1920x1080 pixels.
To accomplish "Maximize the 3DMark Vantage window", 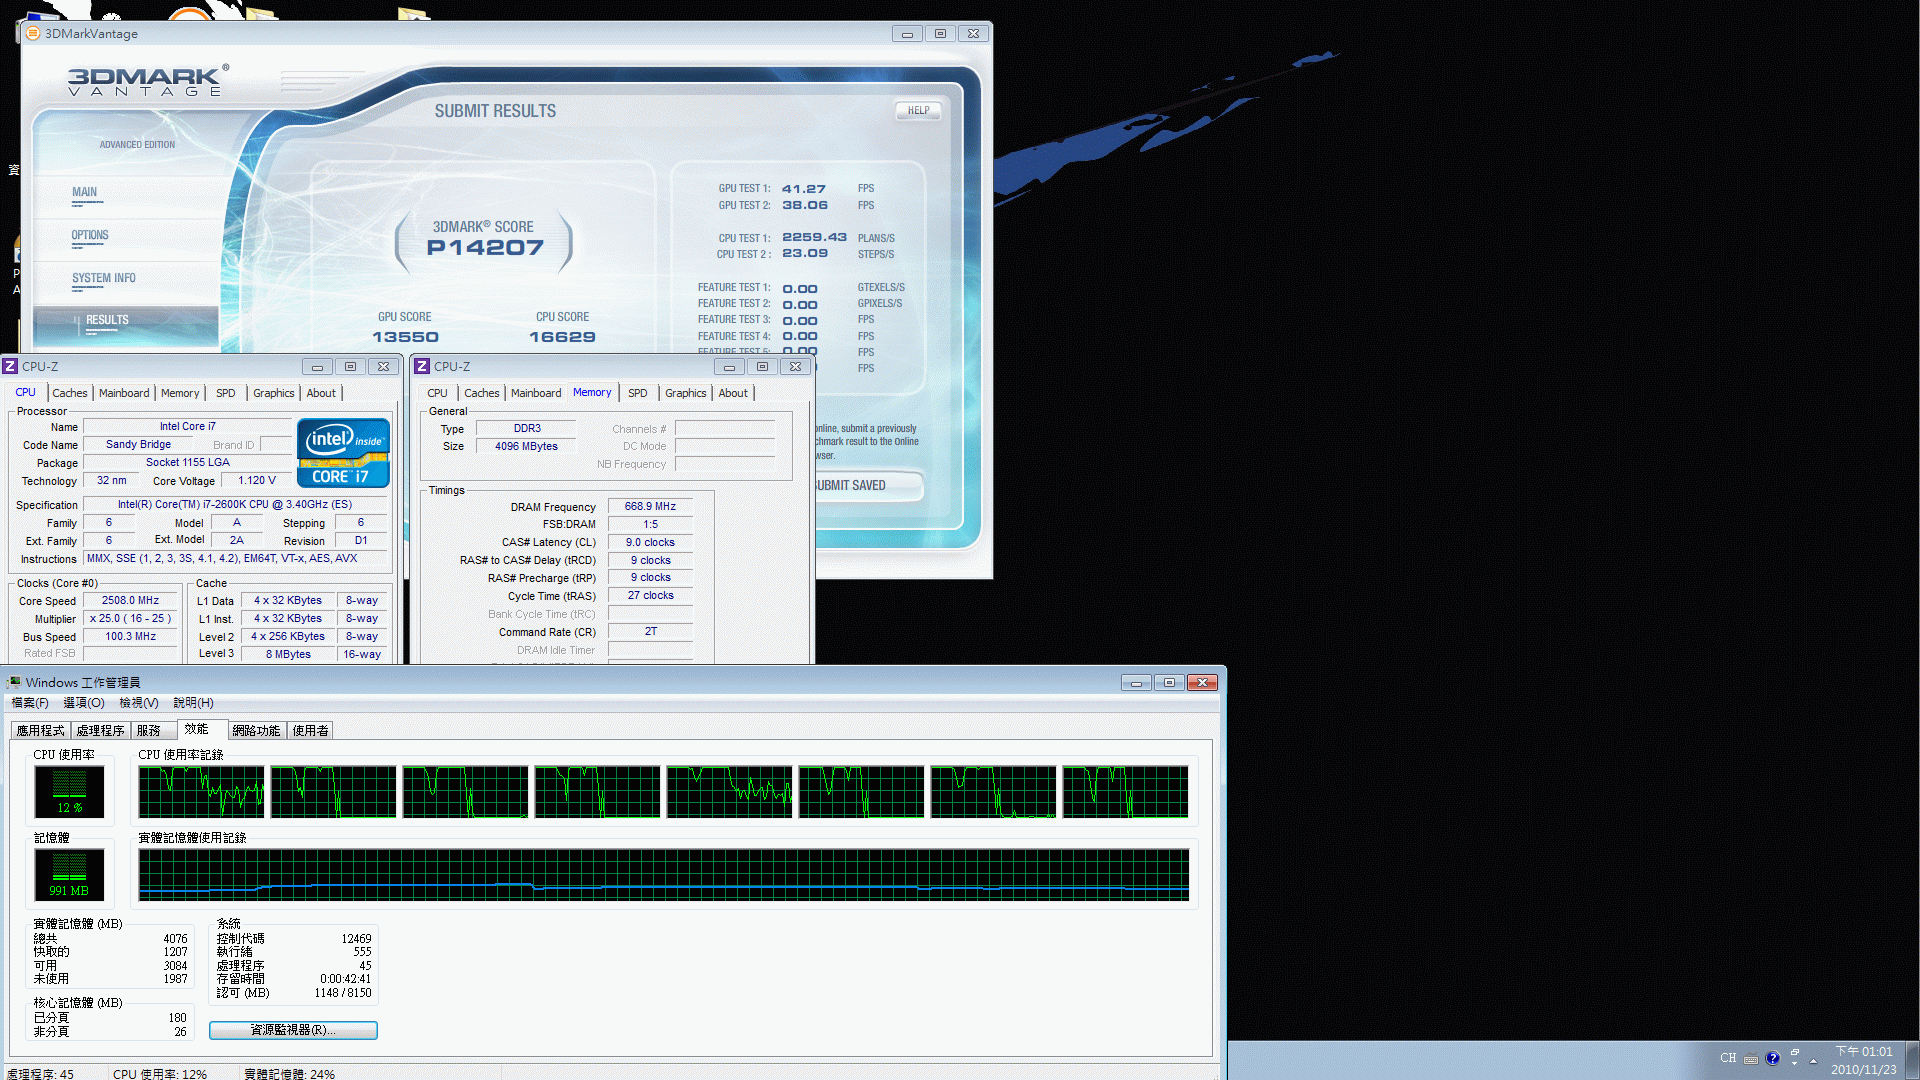I will click(x=940, y=33).
